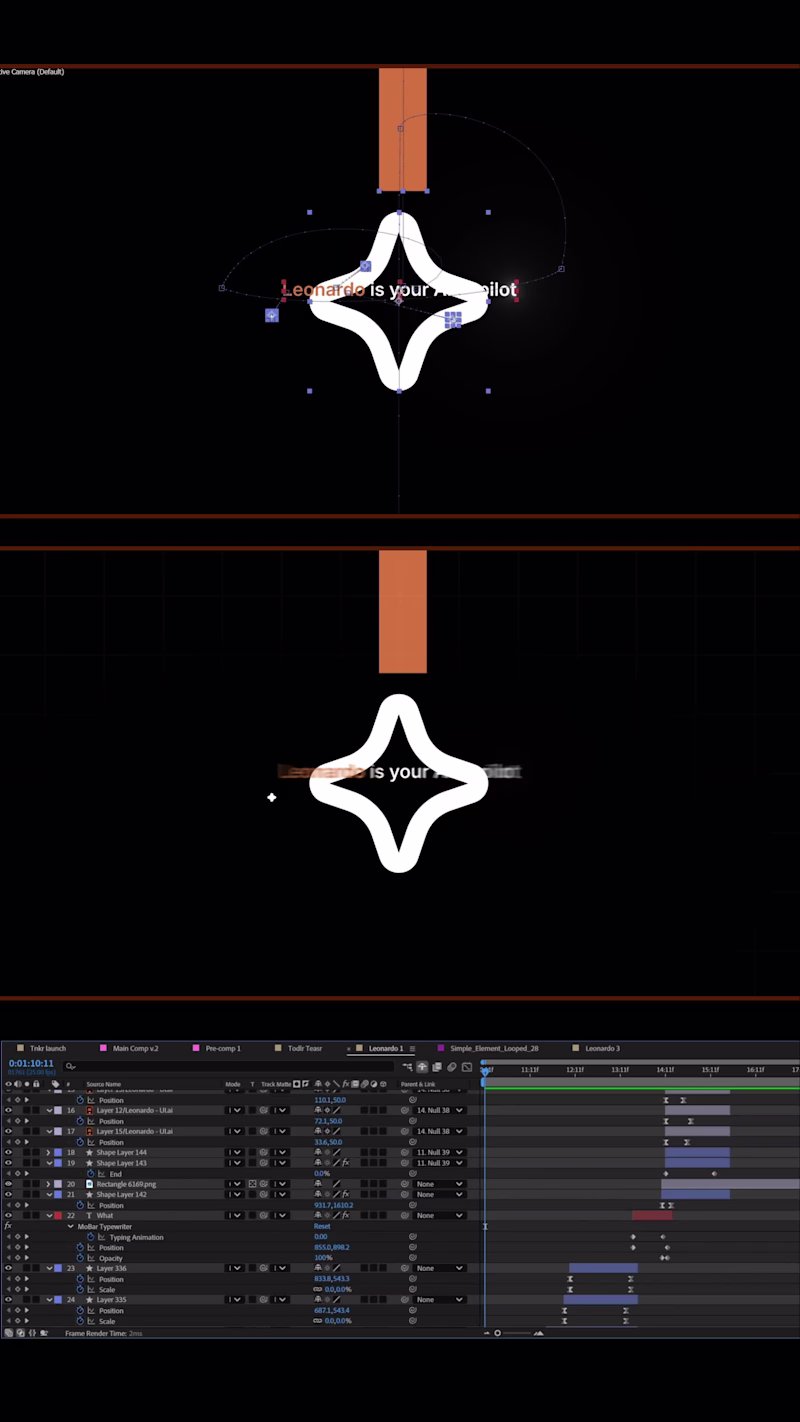Click parent pick whip for Layer 336
Image resolution: width=800 pixels, height=1422 pixels.
[405, 1268]
